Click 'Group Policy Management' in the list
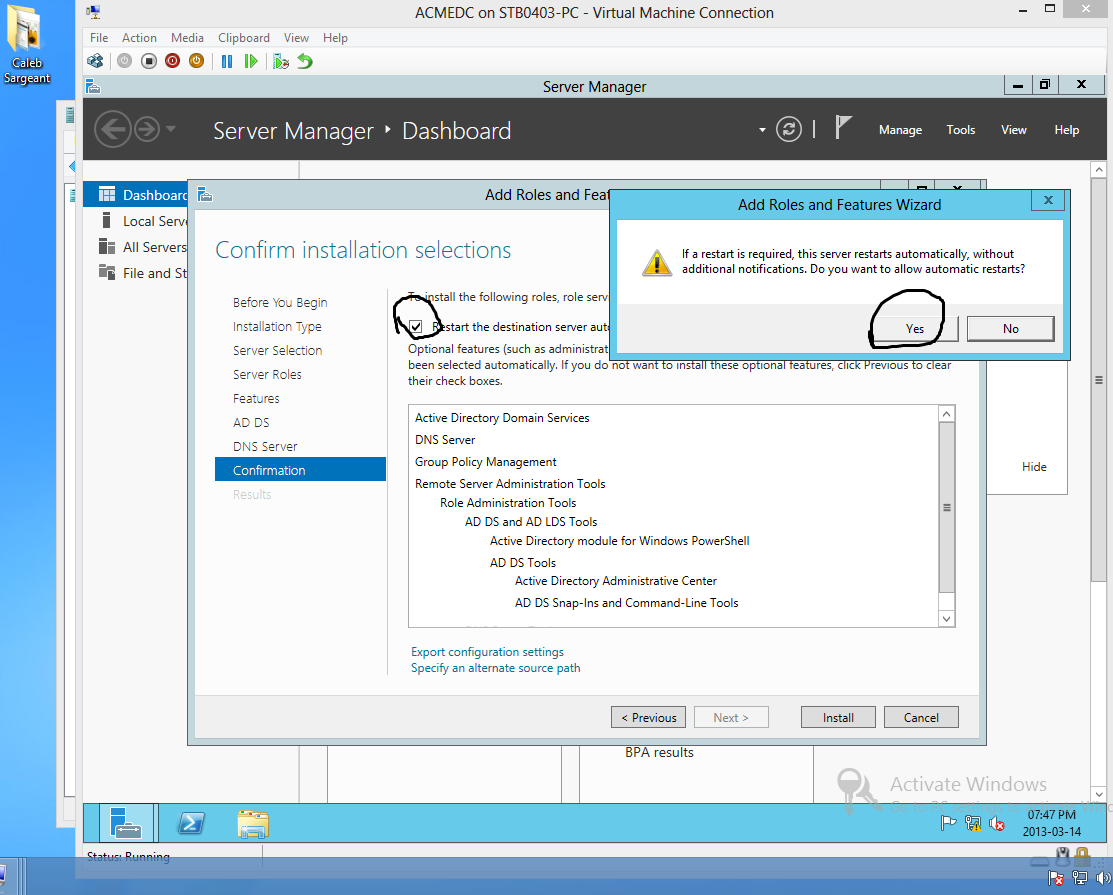 click(486, 462)
